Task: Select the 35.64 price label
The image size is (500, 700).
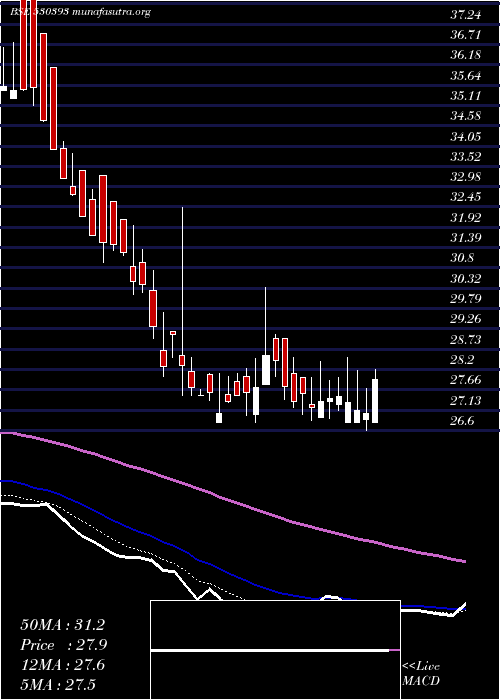Action: (x=465, y=76)
